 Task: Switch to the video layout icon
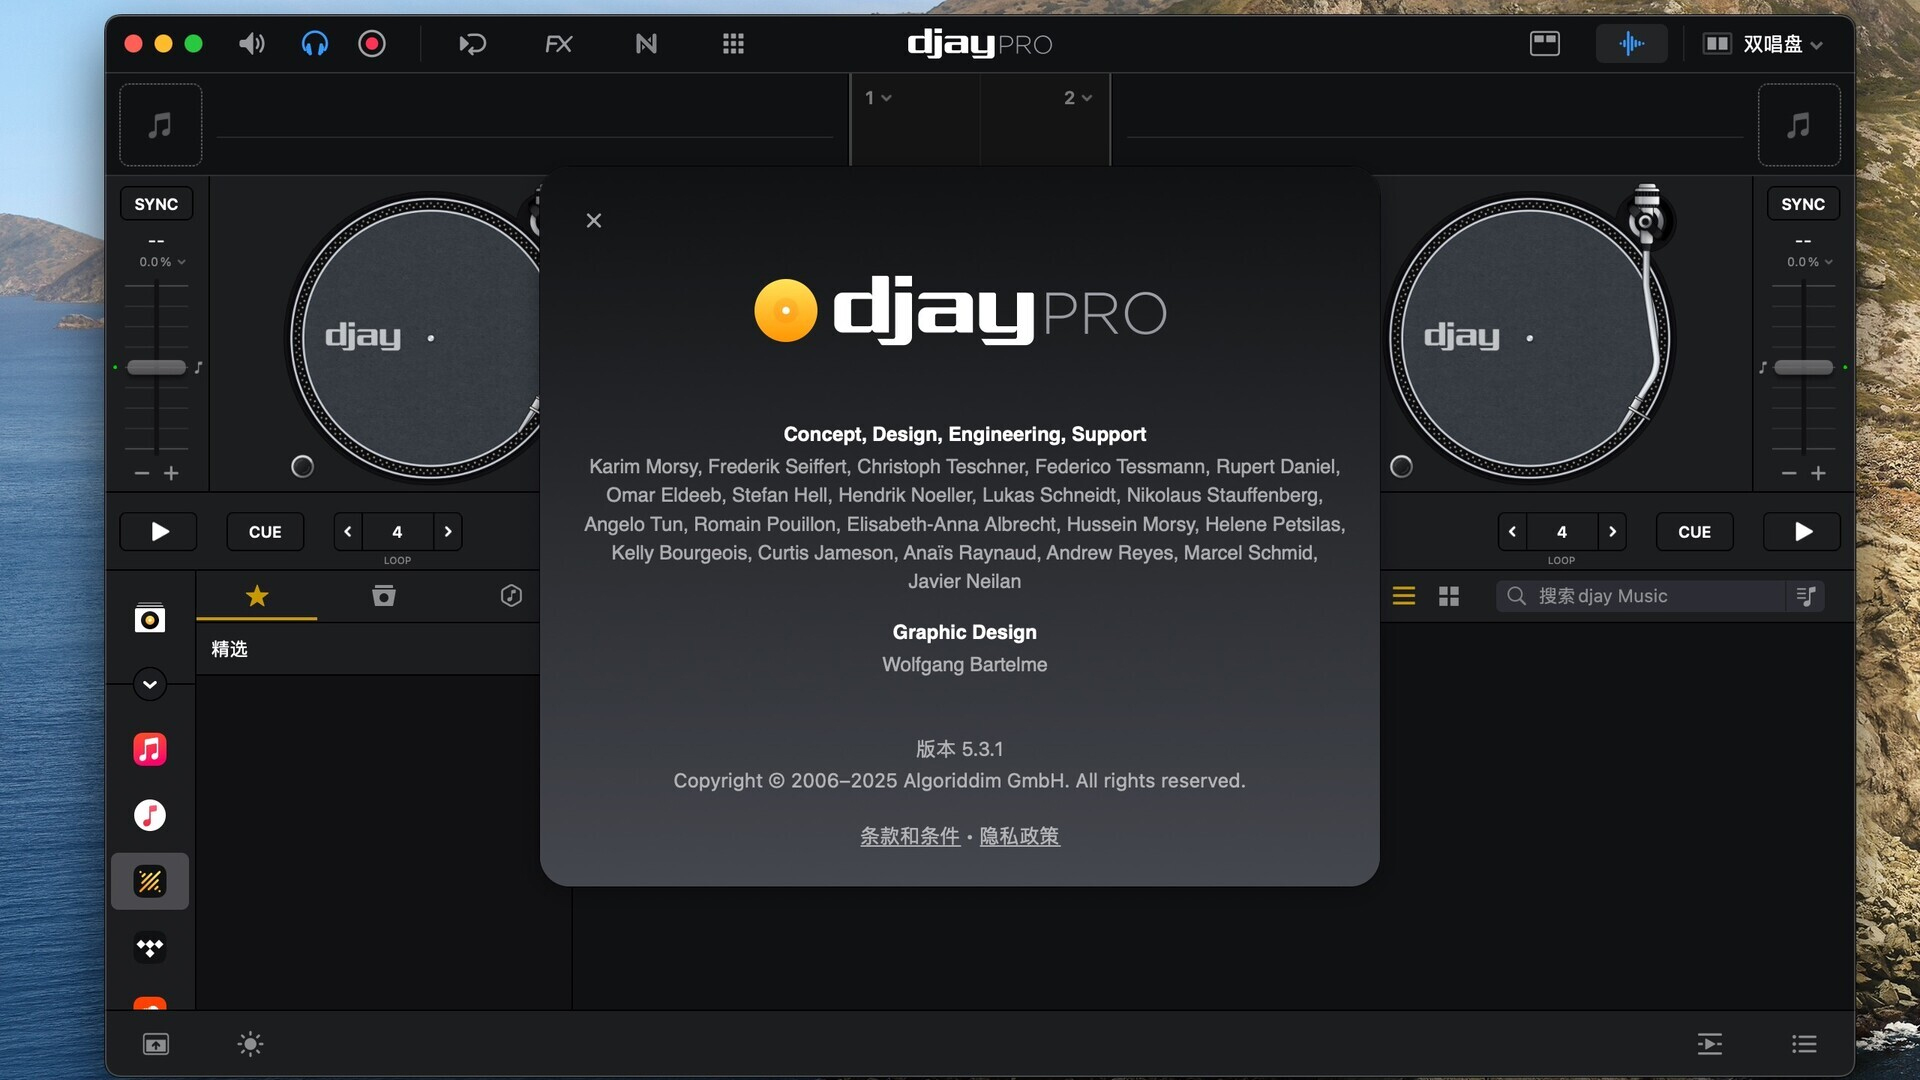pos(1545,44)
